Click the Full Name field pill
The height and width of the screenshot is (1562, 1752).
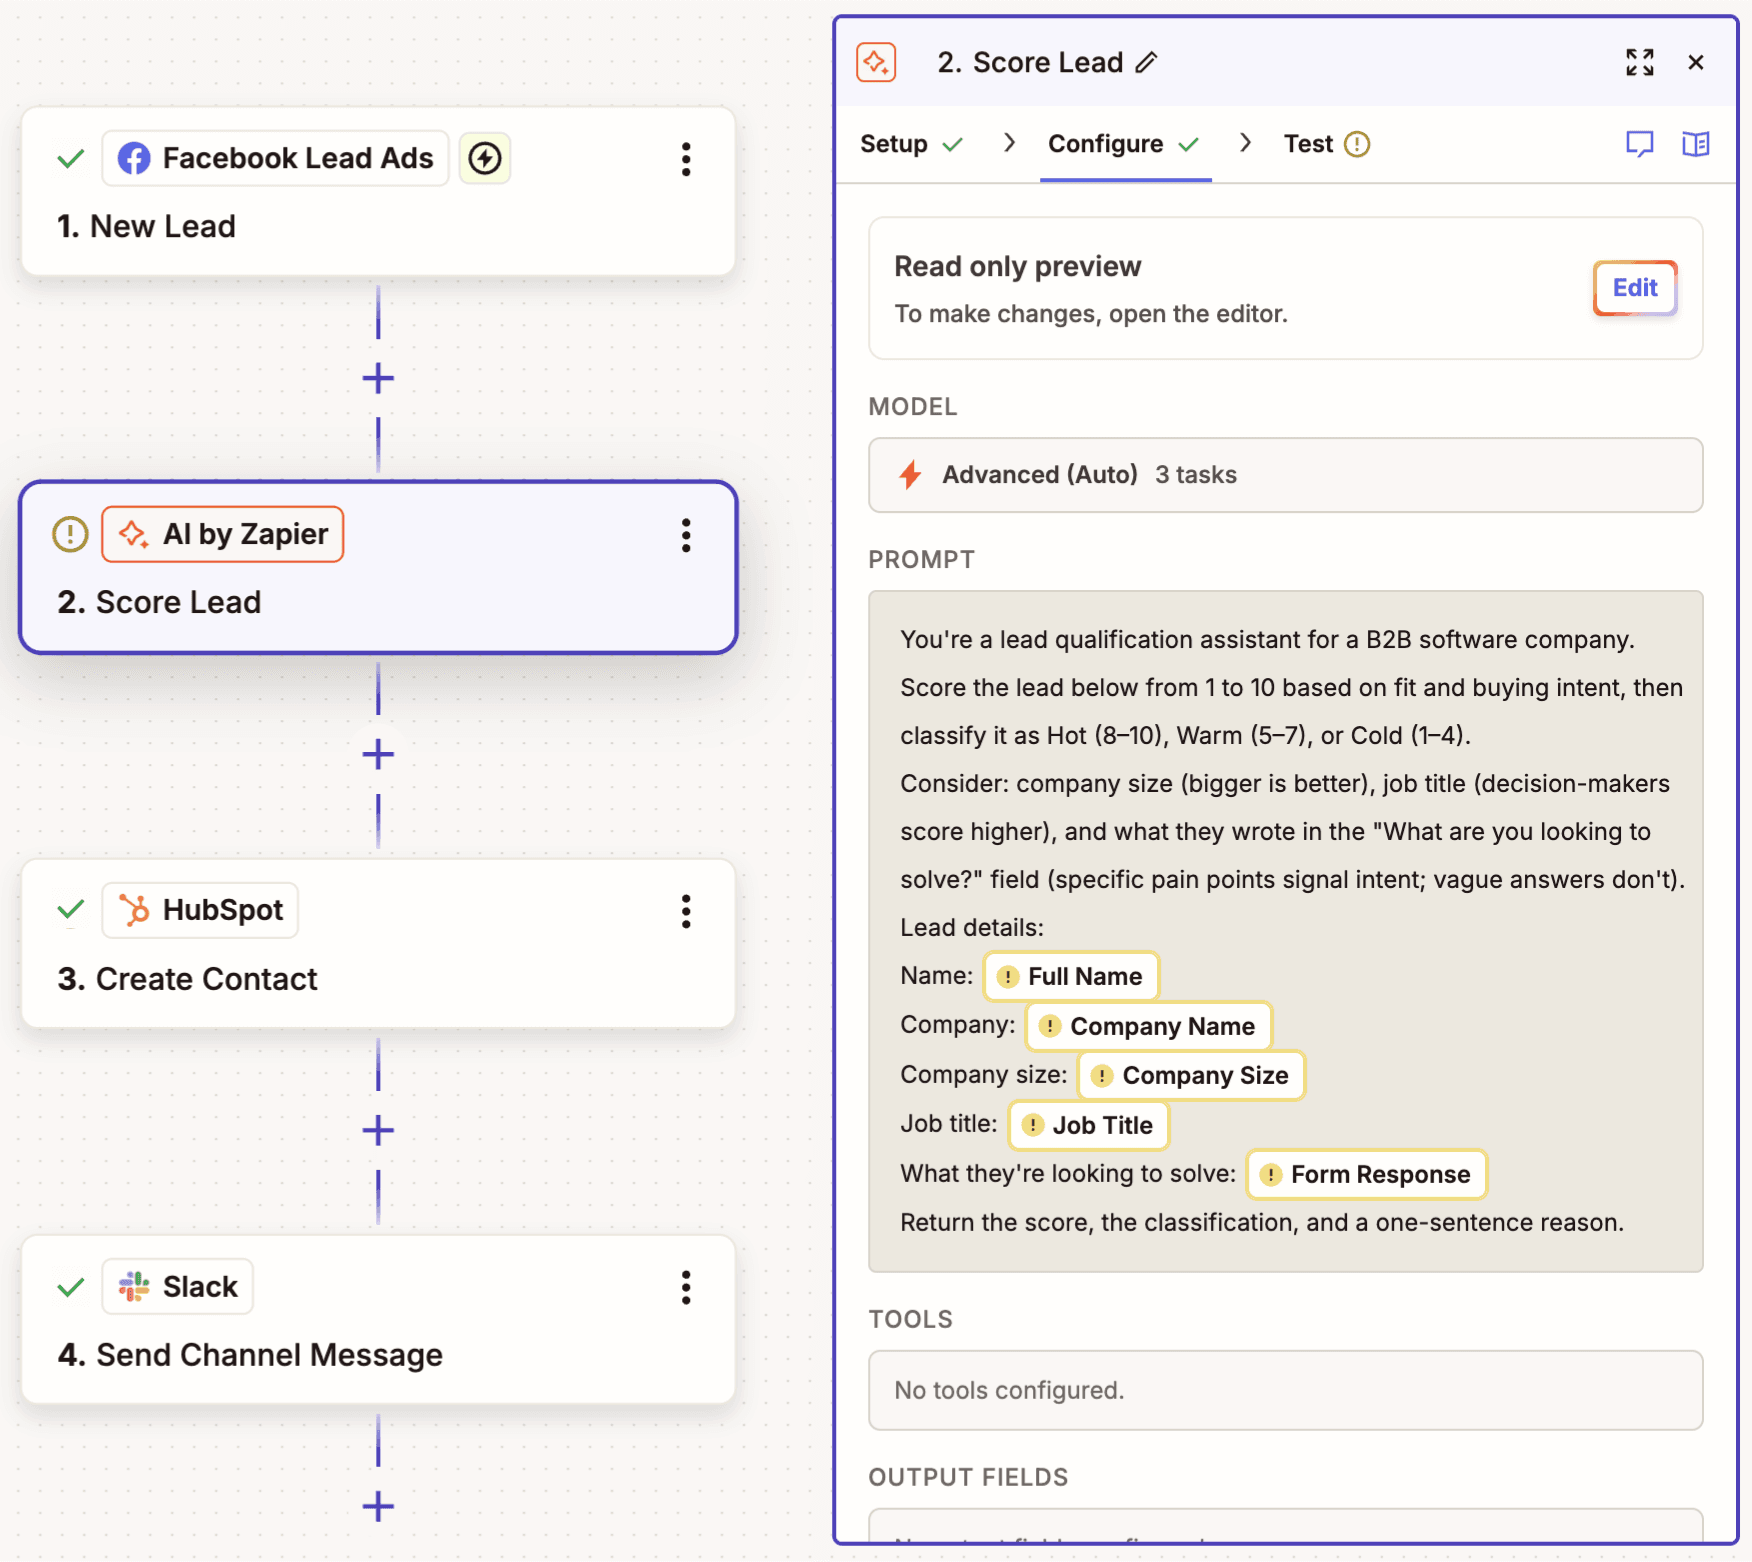pos(1071,976)
